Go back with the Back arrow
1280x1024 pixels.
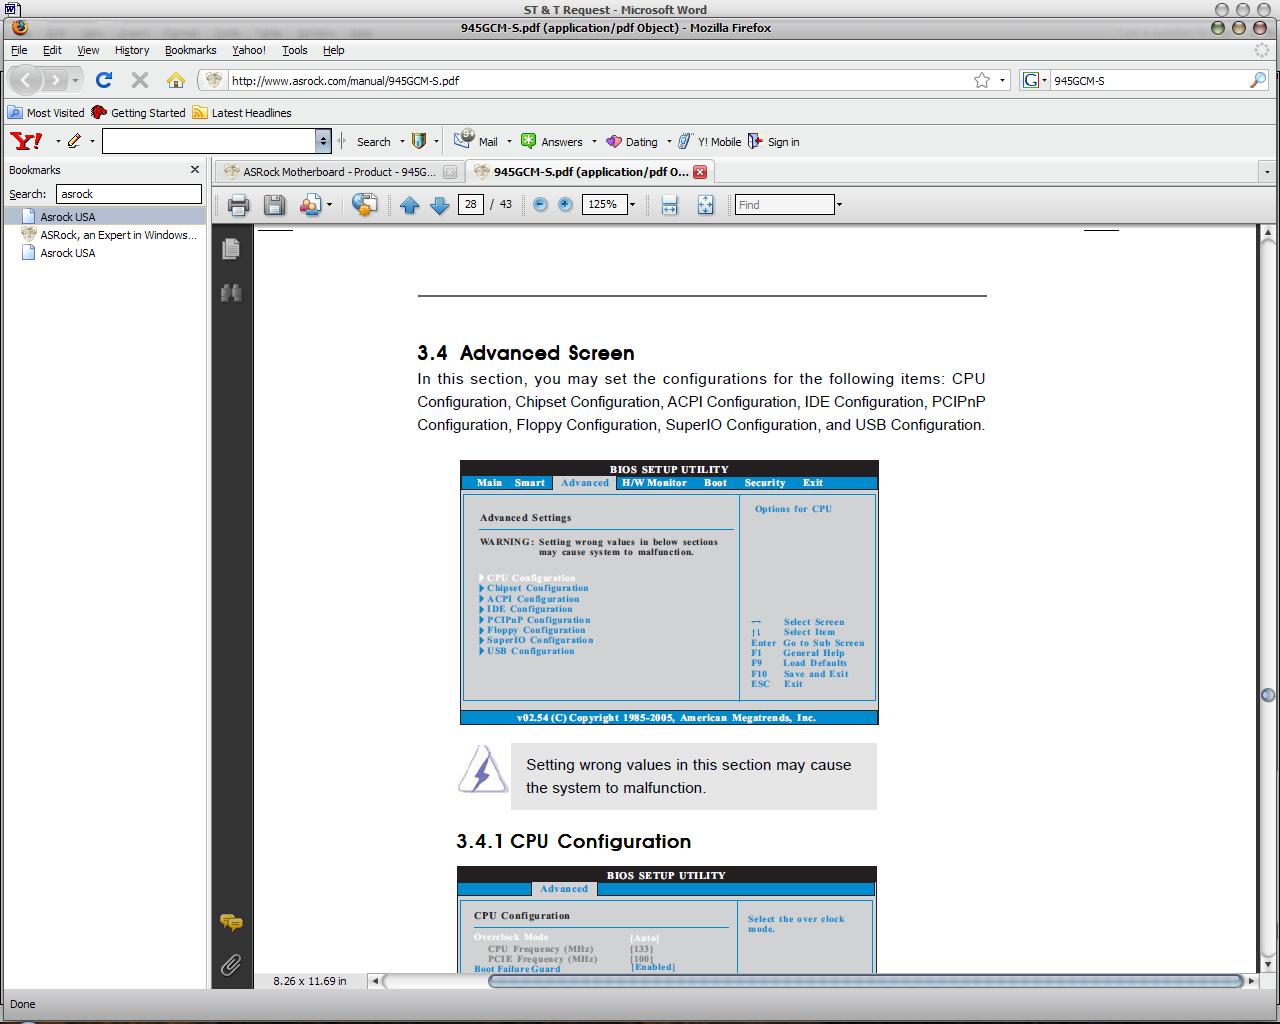pyautogui.click(x=26, y=80)
